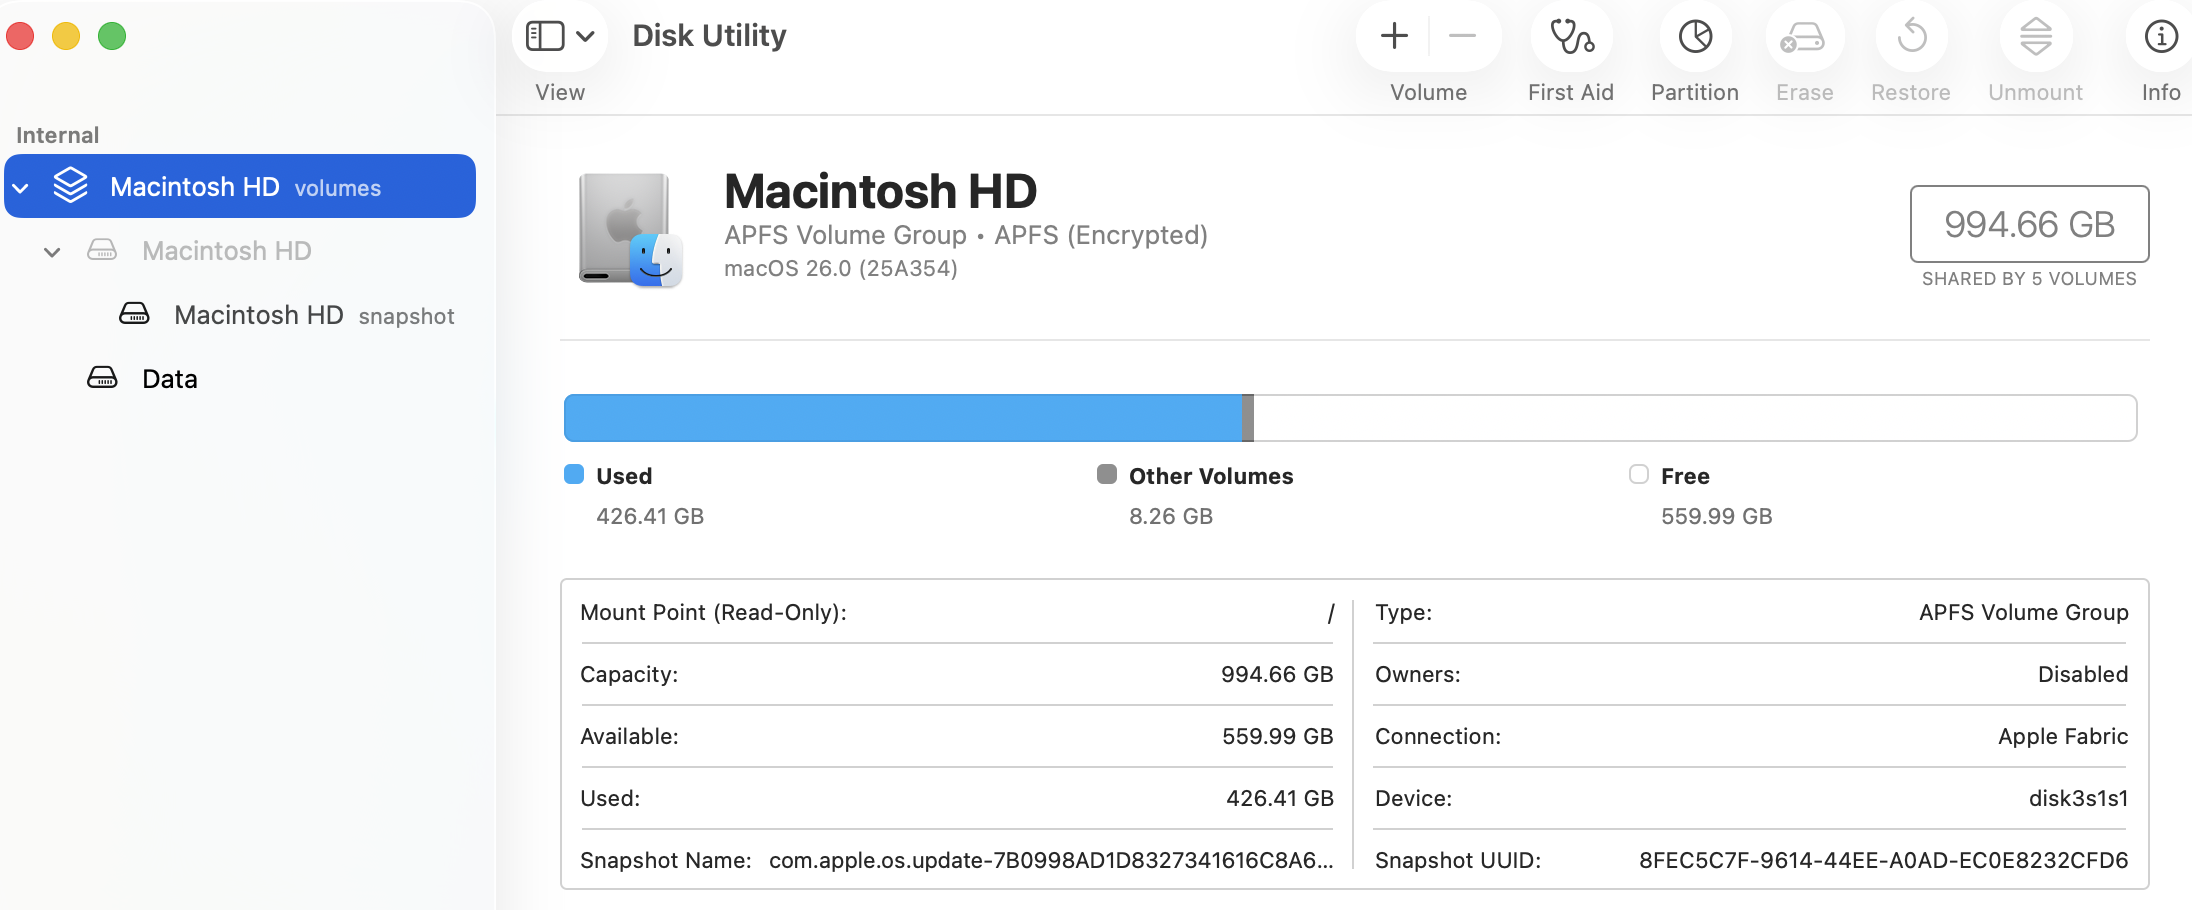Click the Used 426.41 GB table value
Viewport: 2192px width, 910px height.
[1280, 798]
